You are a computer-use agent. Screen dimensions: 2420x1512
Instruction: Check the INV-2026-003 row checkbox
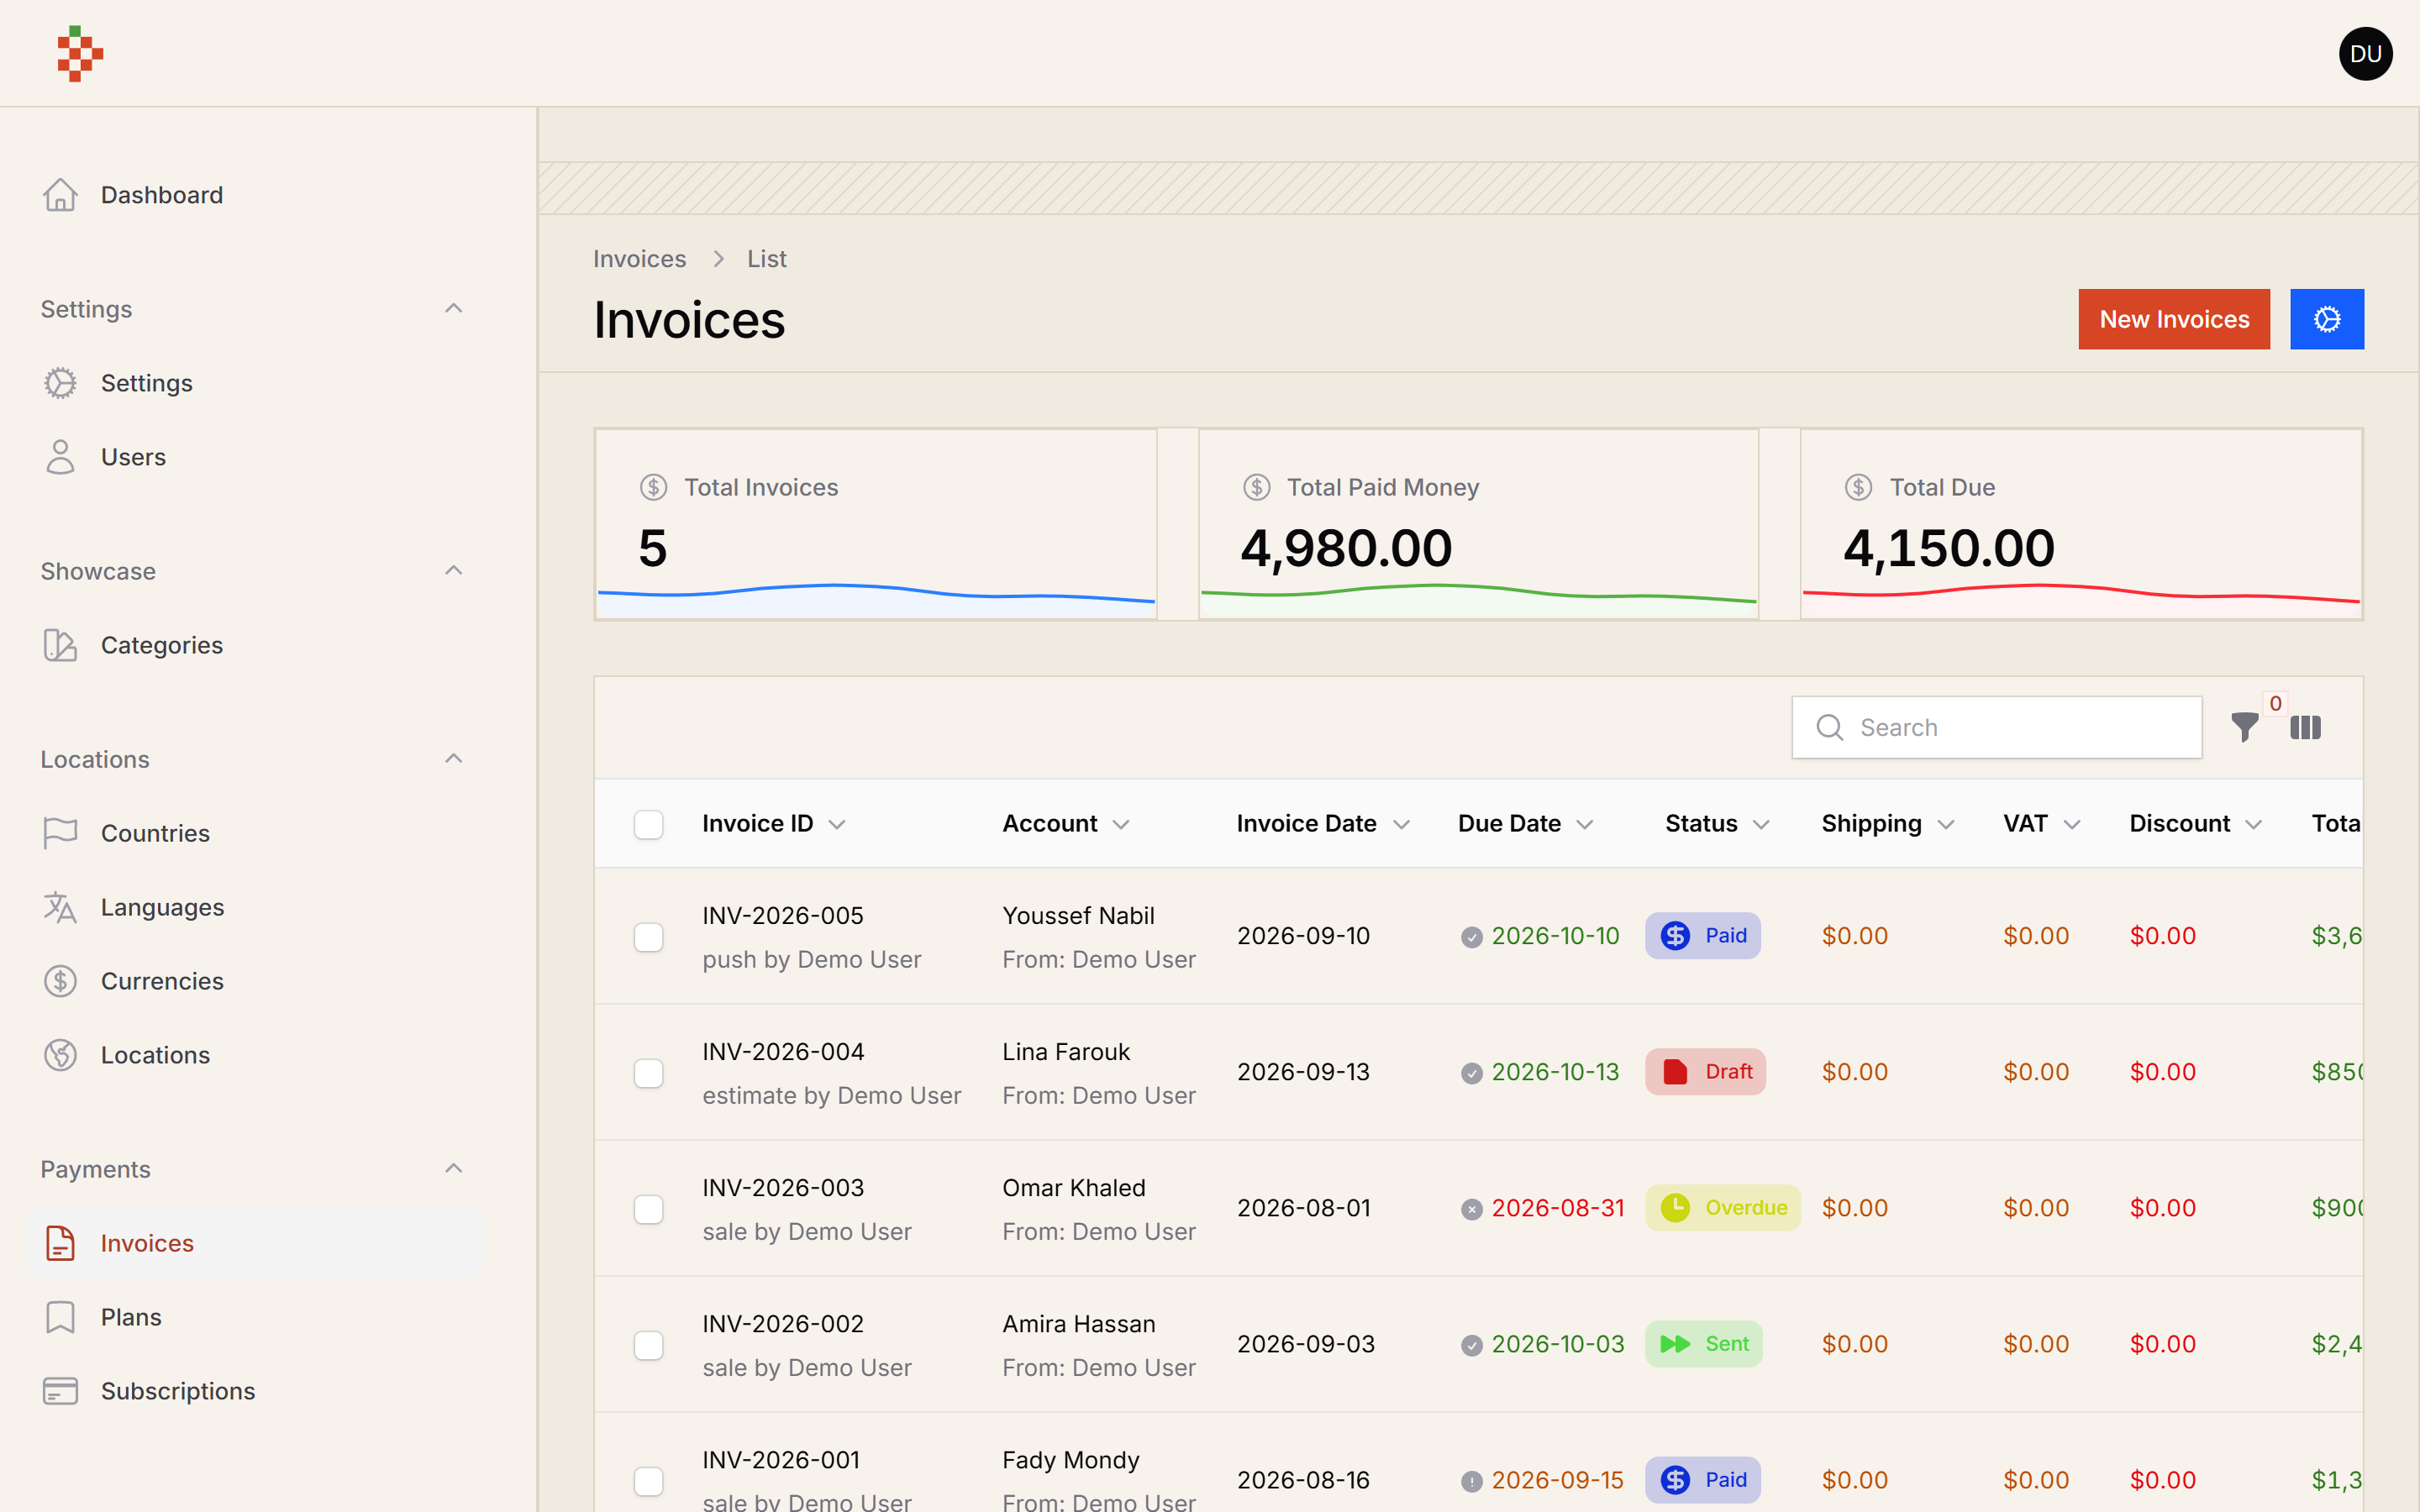(x=649, y=1209)
